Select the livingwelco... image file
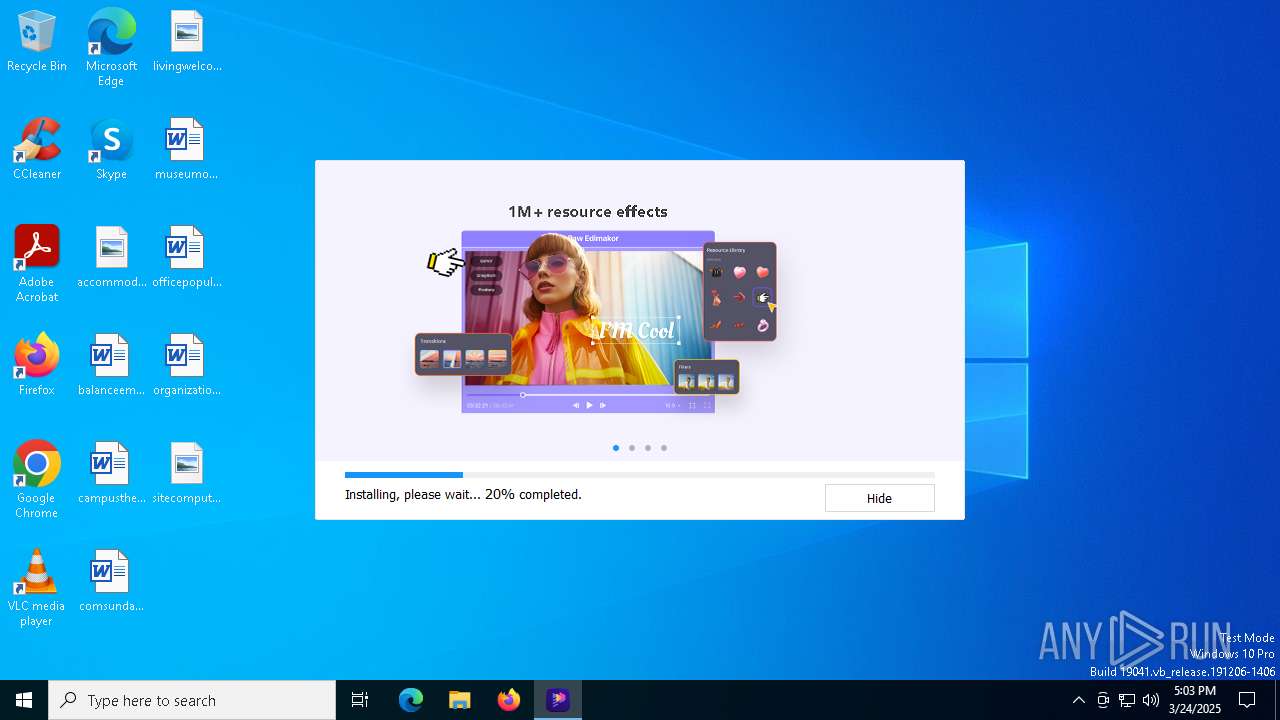The image size is (1280, 720). 187,42
